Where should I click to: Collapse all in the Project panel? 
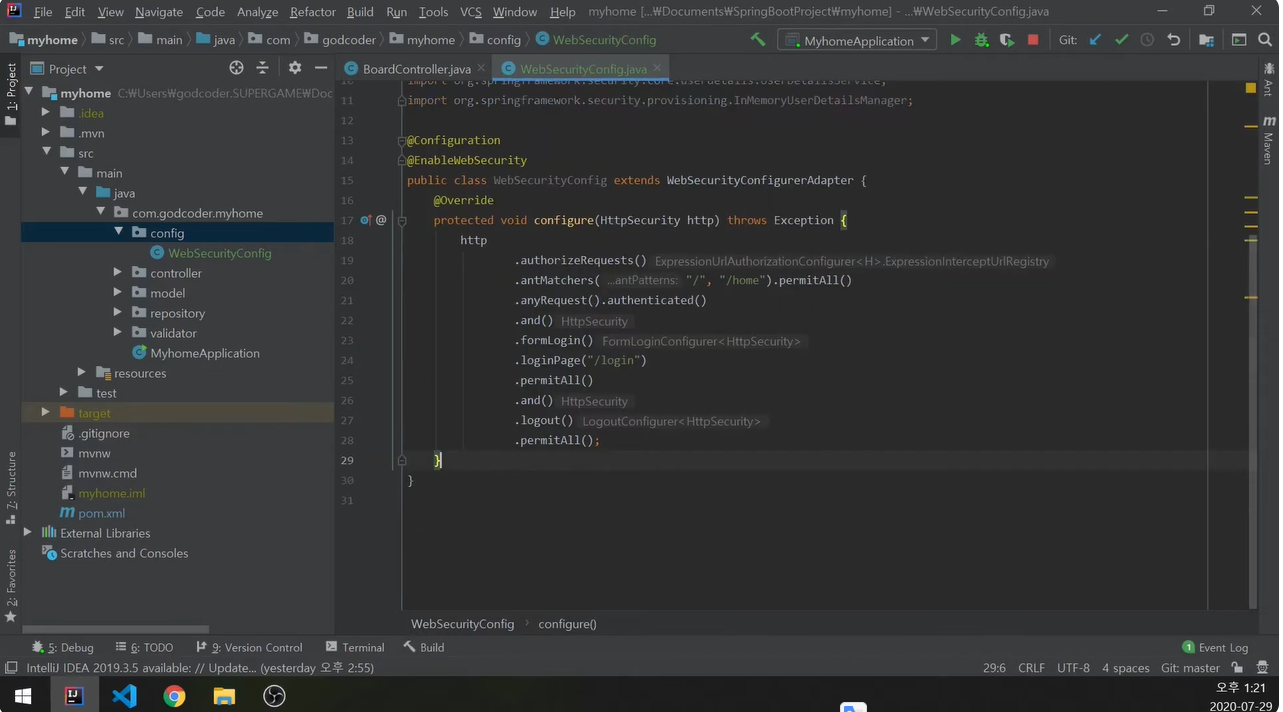(262, 68)
